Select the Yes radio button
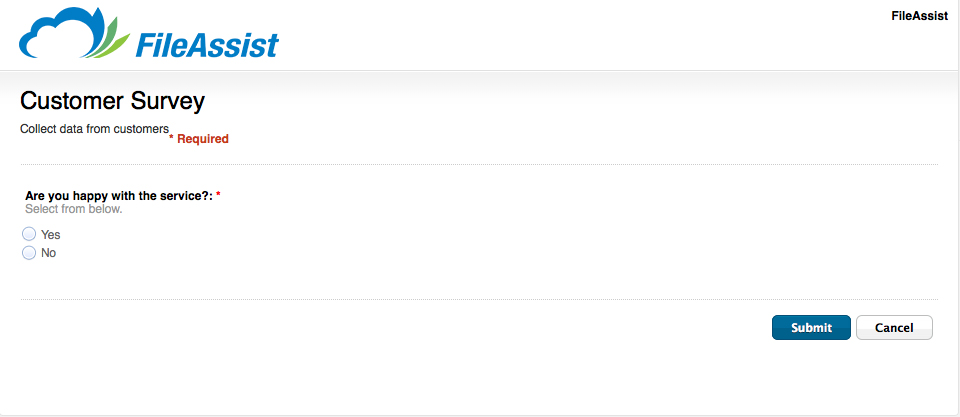 29,234
